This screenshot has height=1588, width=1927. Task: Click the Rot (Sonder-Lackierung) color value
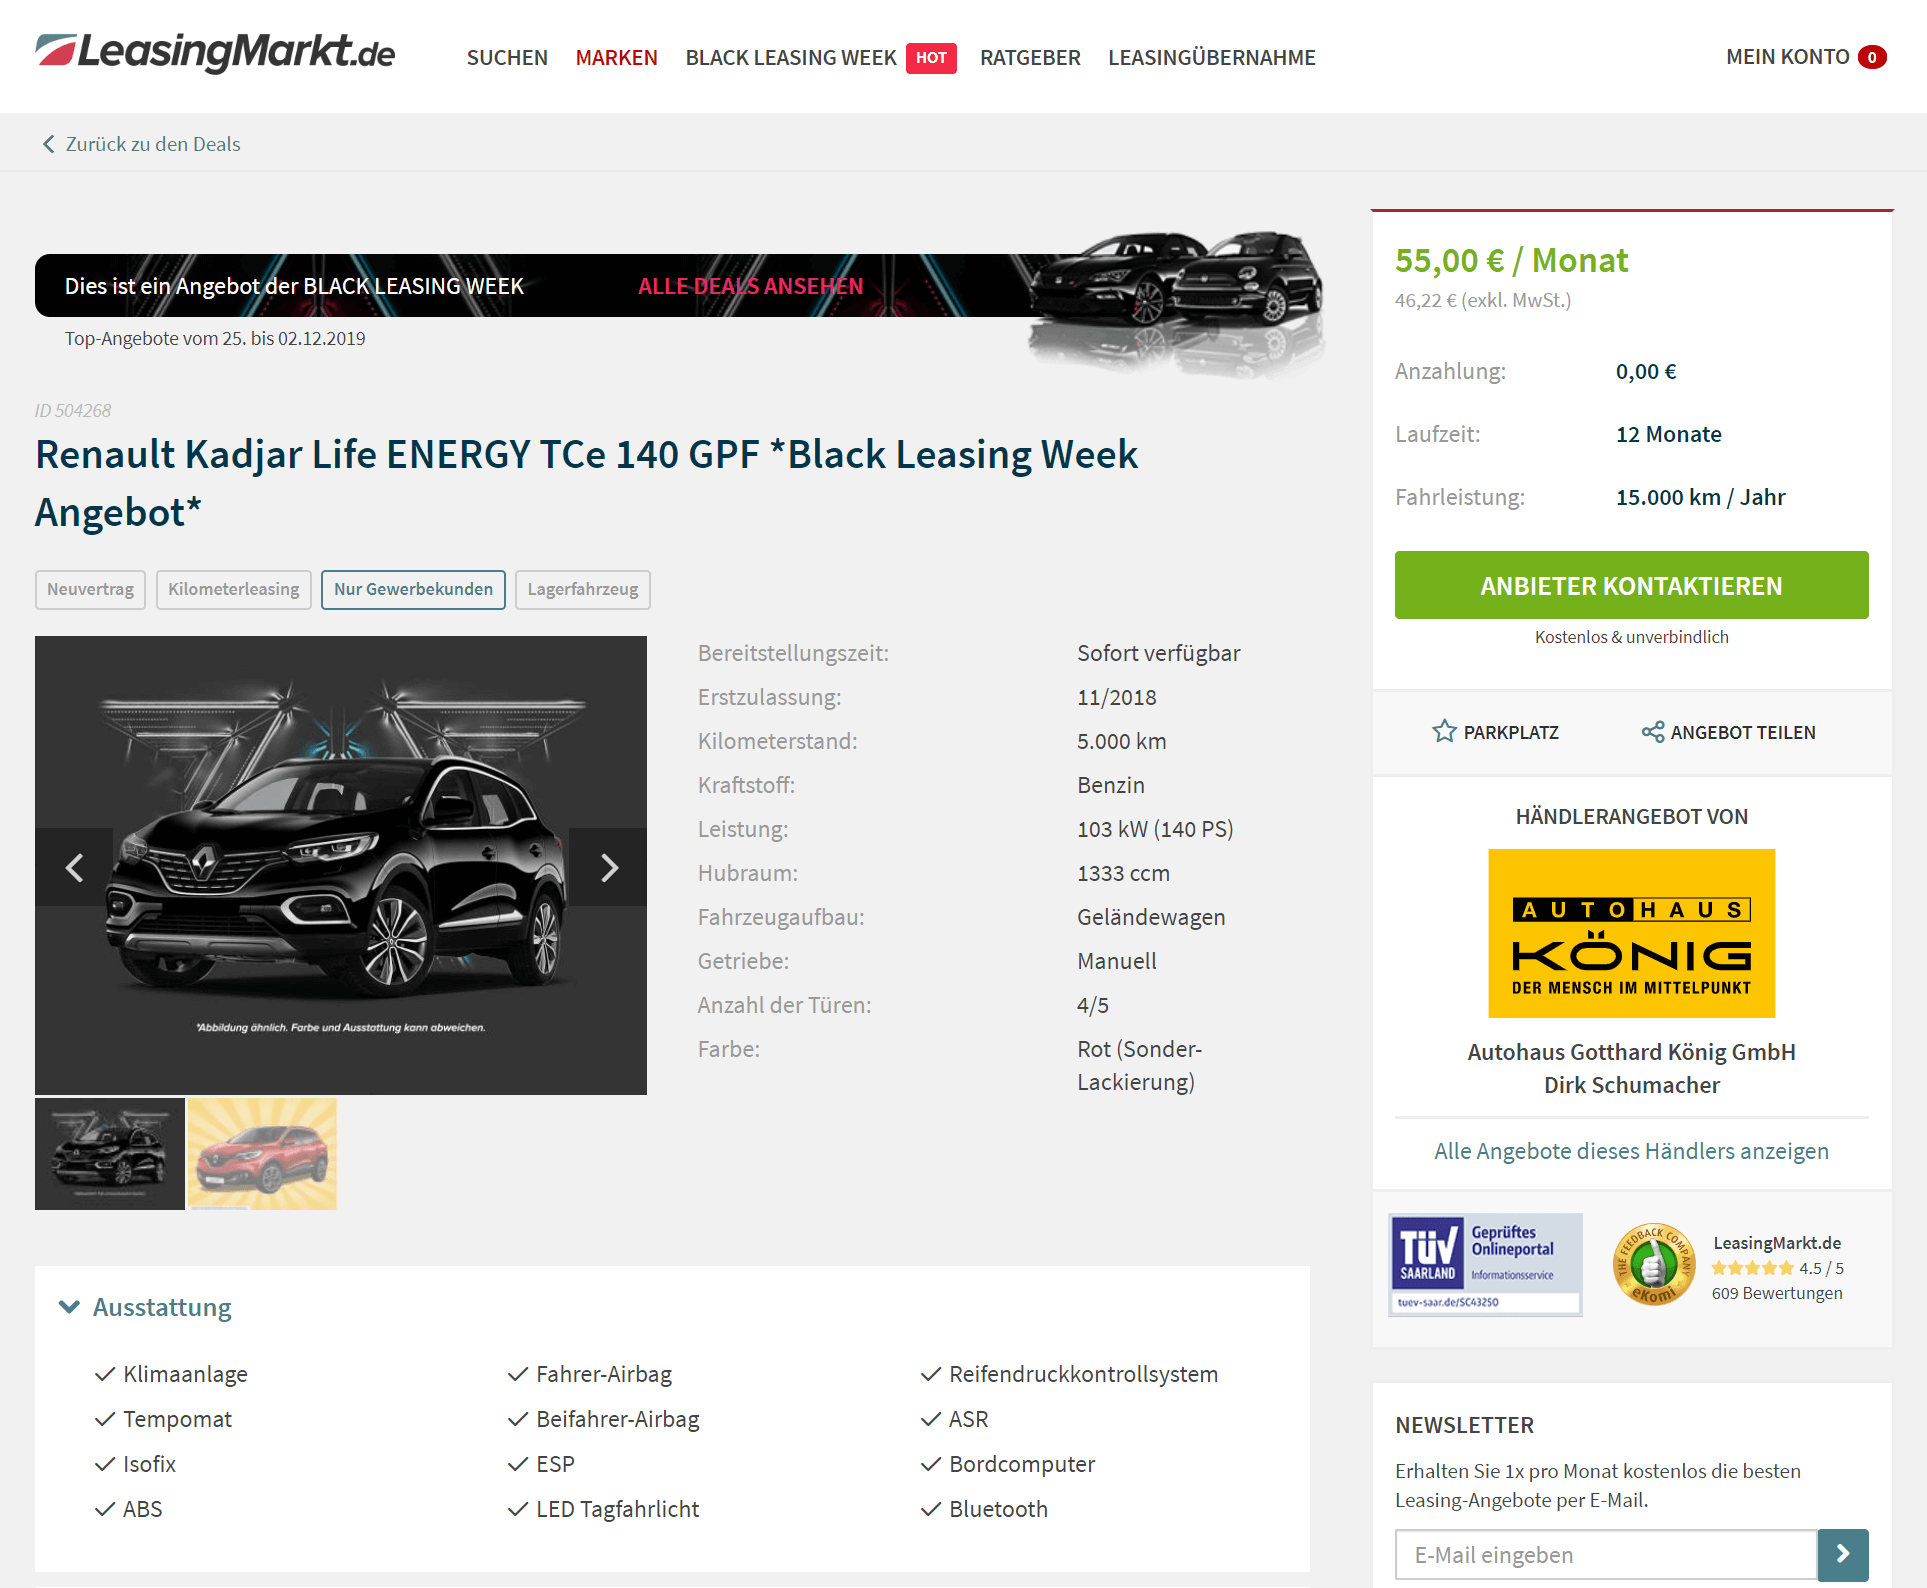click(x=1139, y=1065)
